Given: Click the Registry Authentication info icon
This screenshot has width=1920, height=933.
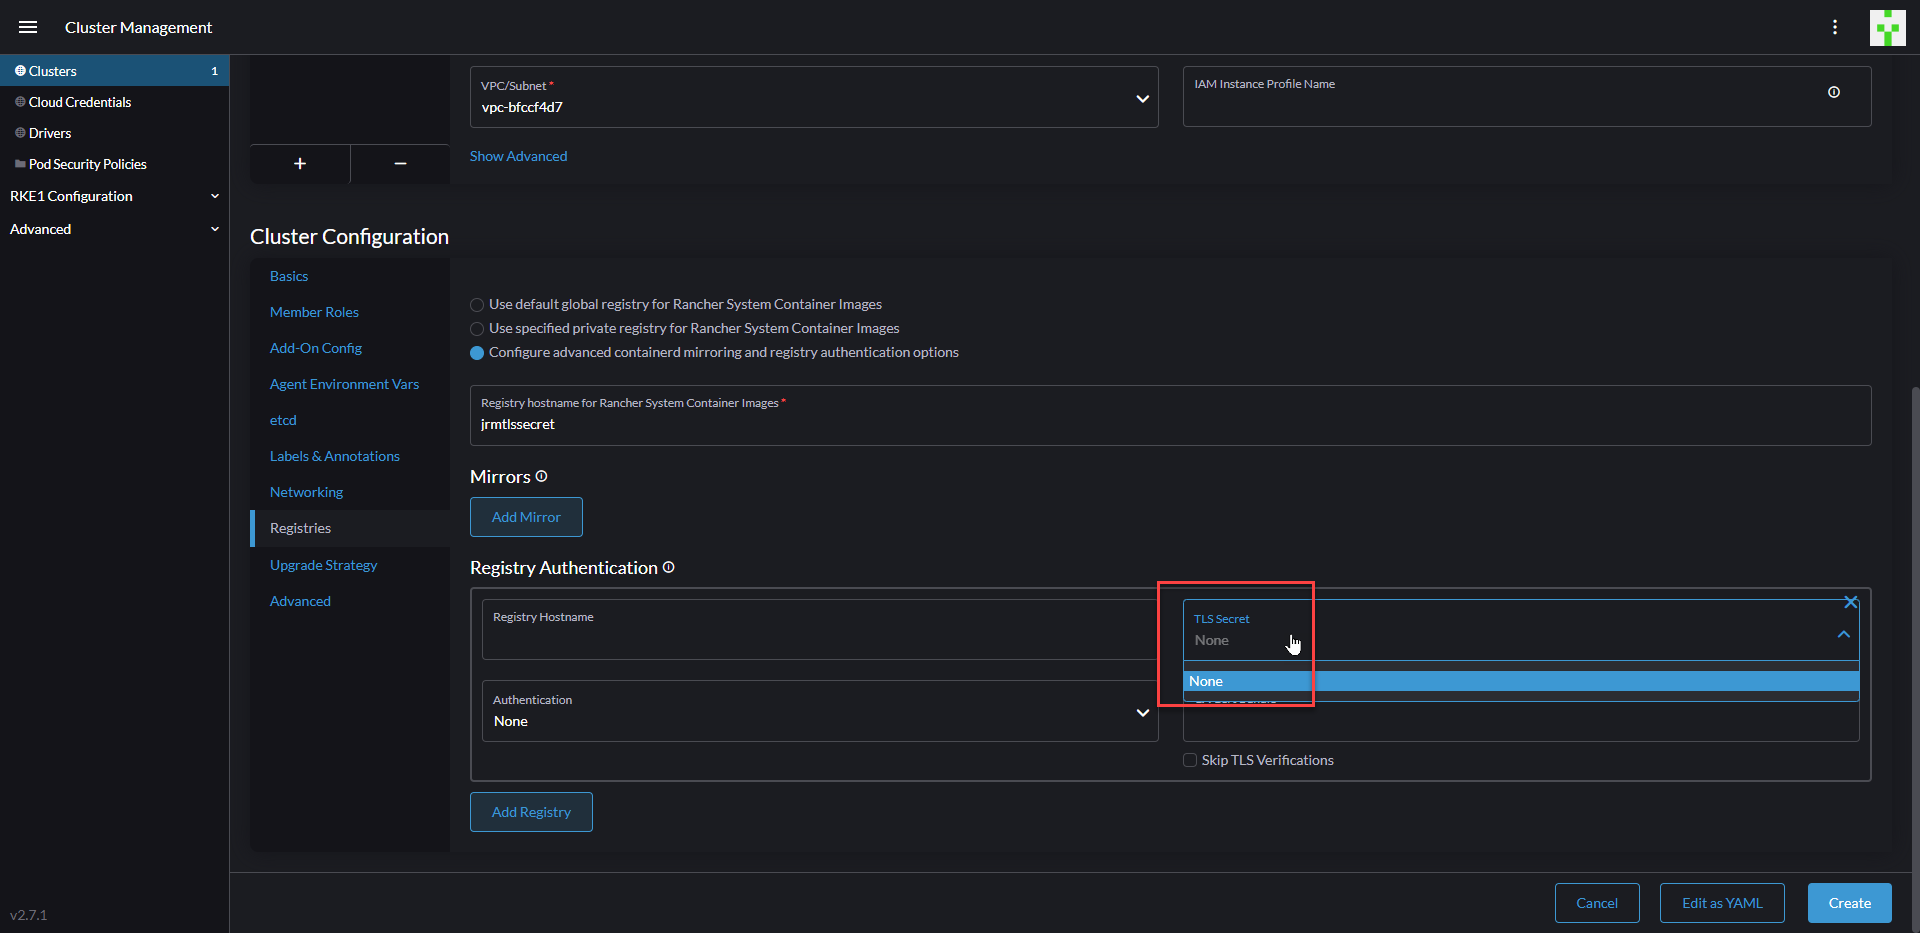Looking at the screenshot, I should tap(669, 568).
